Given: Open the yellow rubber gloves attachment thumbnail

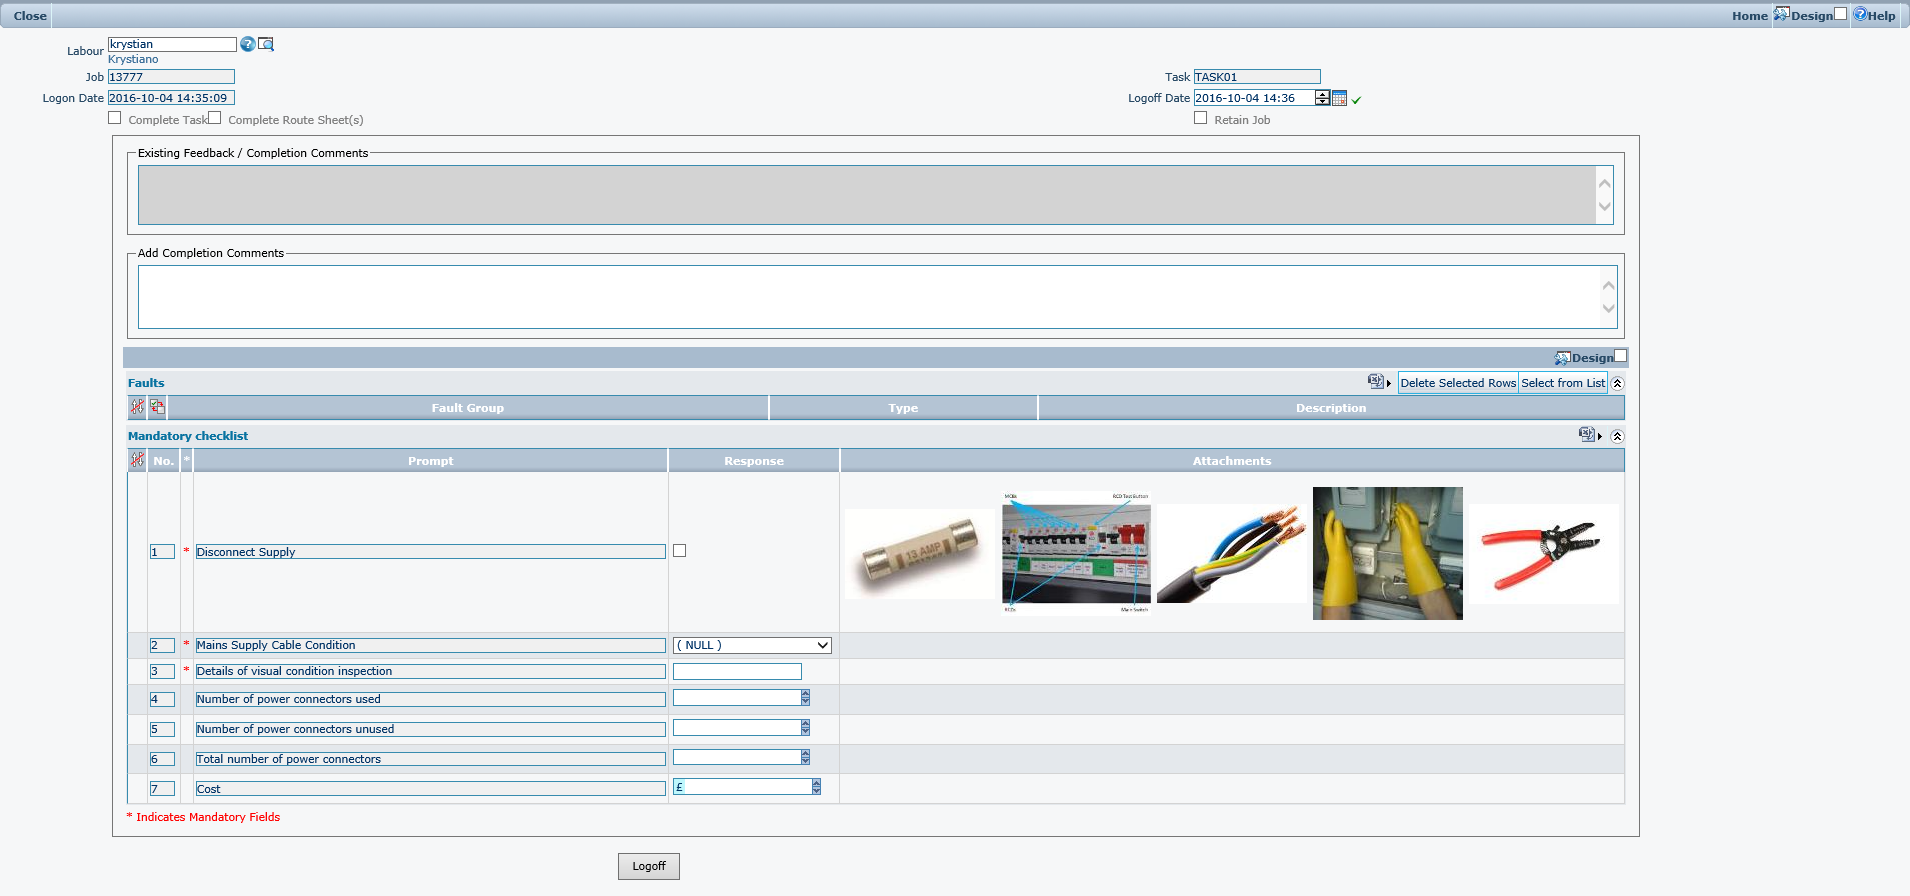Looking at the screenshot, I should pyautogui.click(x=1387, y=553).
